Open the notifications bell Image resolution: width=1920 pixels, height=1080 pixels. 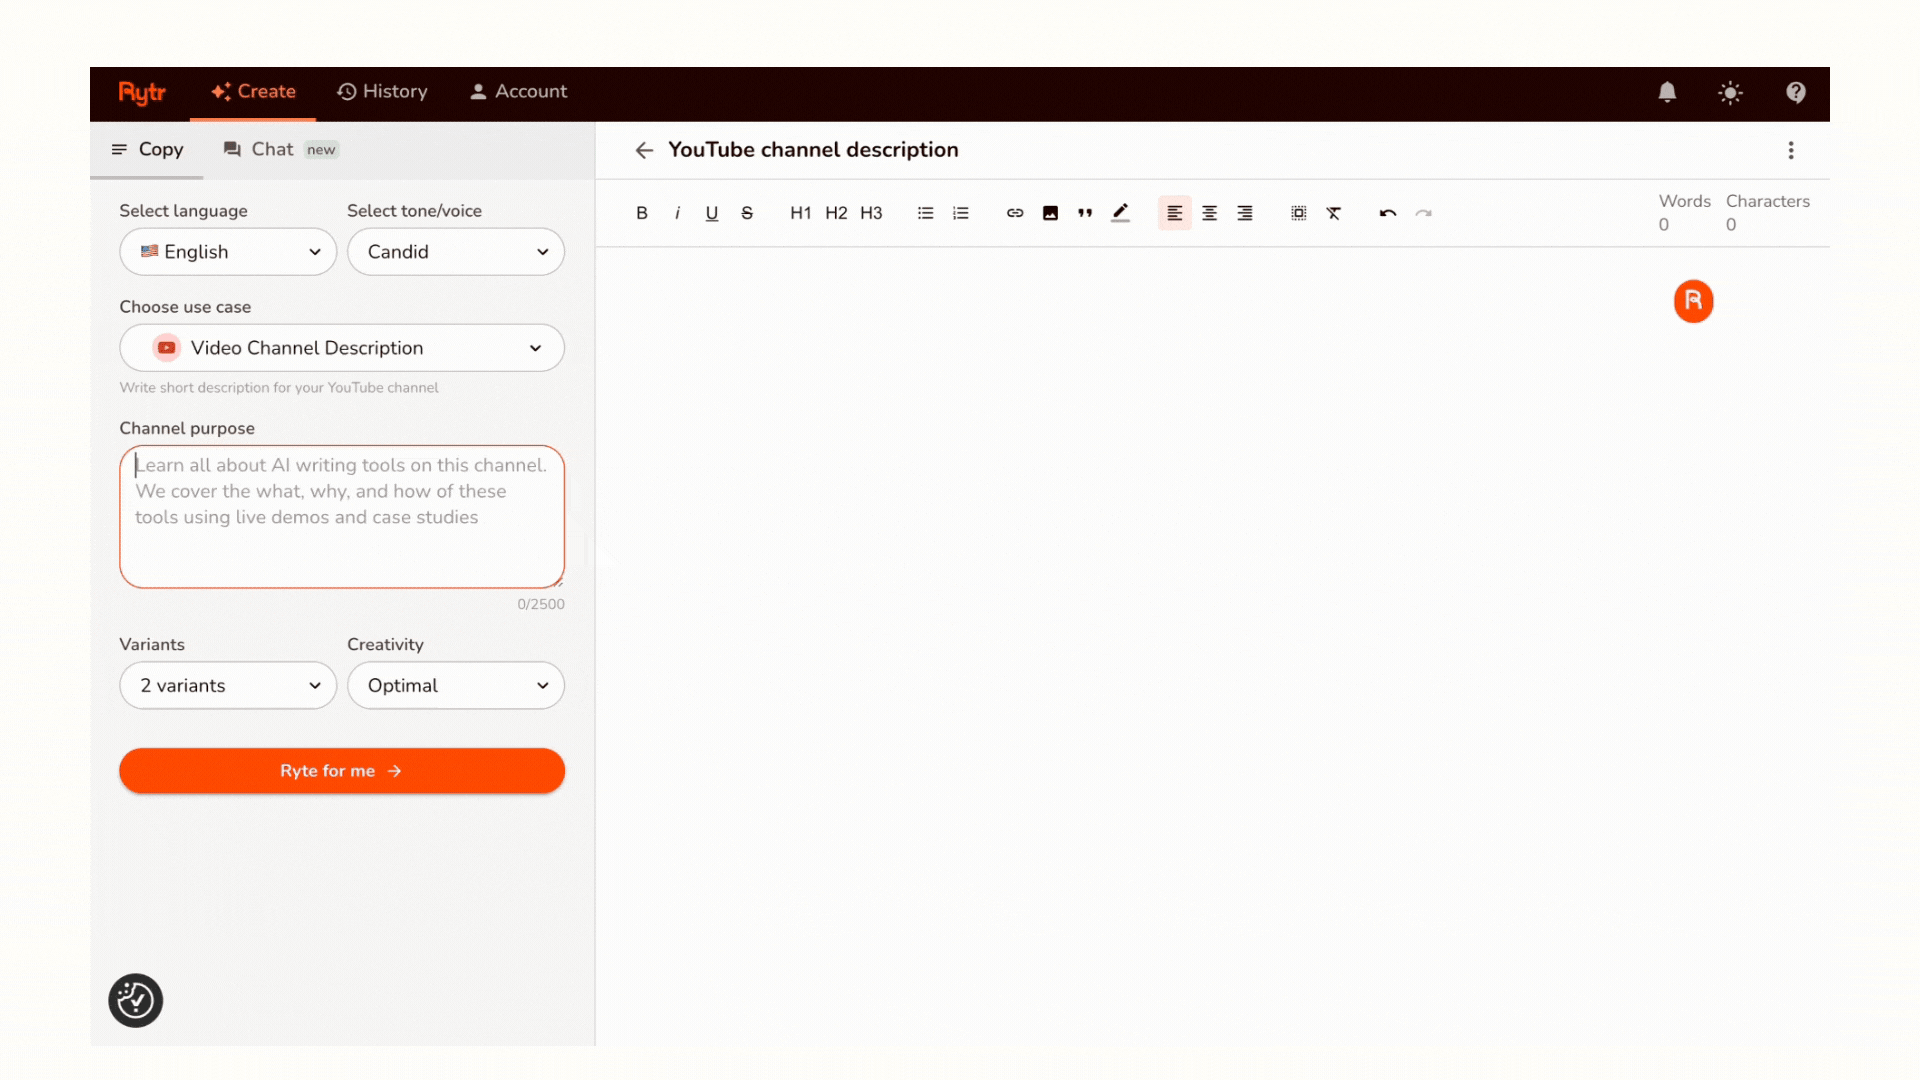pos(1667,92)
